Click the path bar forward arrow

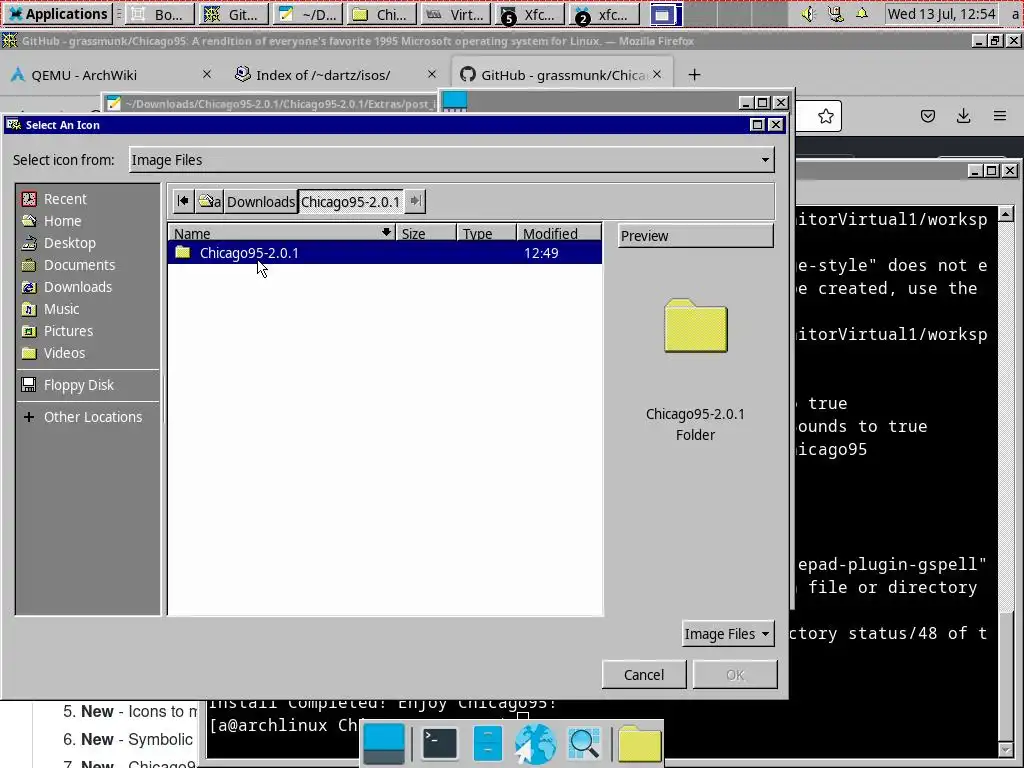click(x=415, y=201)
